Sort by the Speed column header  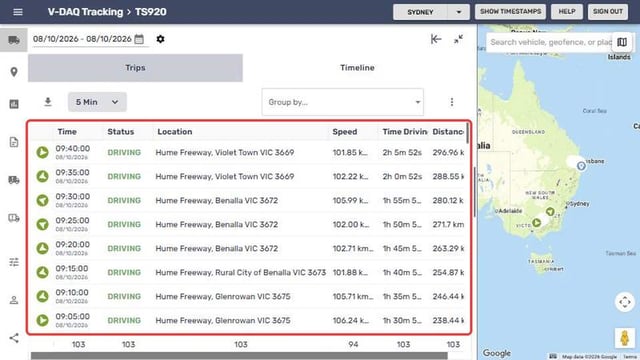345,132
